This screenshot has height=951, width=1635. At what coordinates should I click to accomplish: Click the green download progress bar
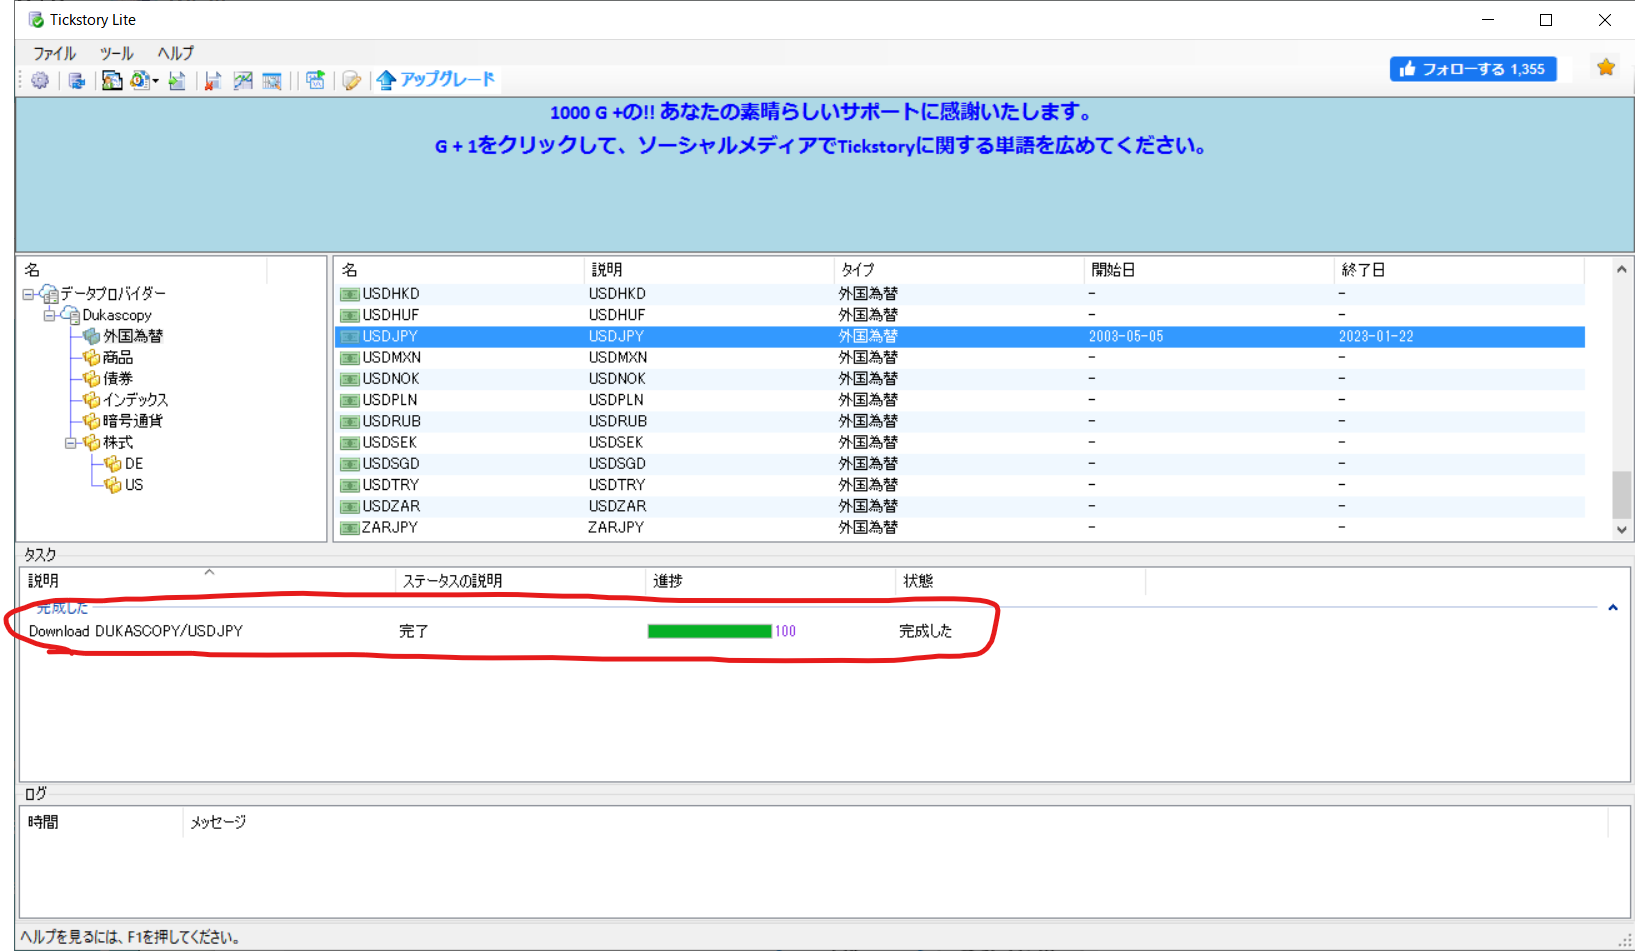click(x=710, y=631)
